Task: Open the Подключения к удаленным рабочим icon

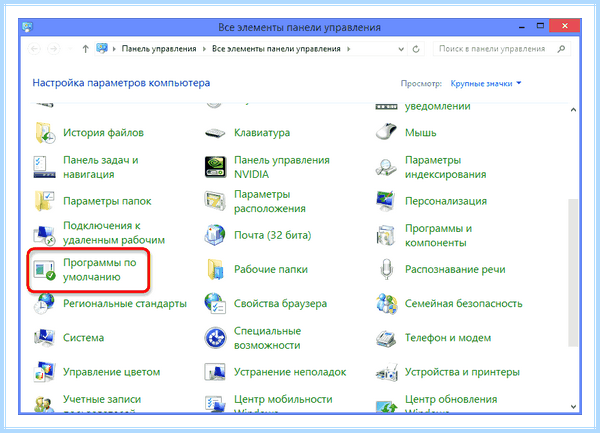Action: (44, 234)
